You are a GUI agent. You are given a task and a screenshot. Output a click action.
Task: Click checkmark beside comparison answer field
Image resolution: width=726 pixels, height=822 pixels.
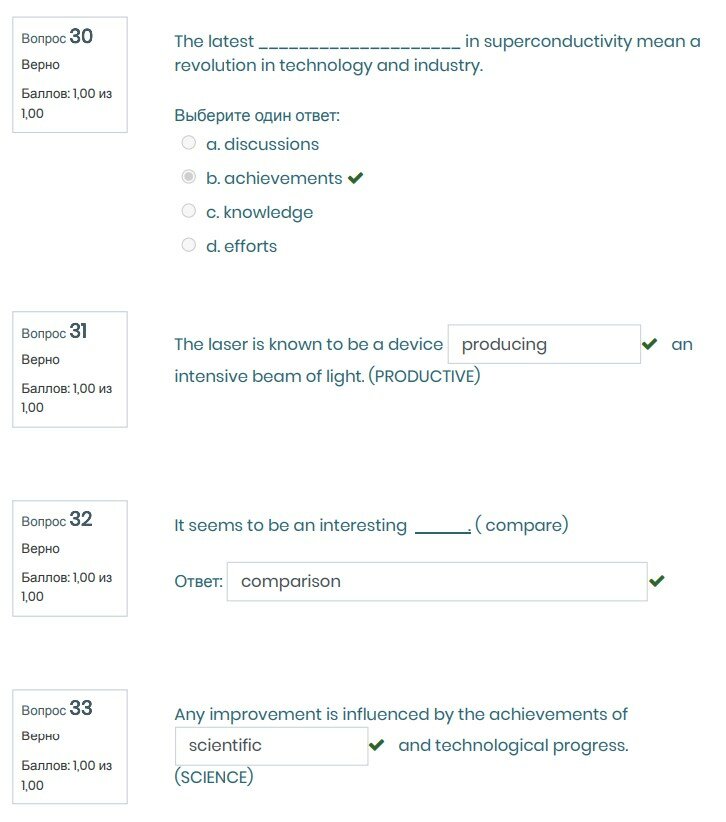[657, 581]
